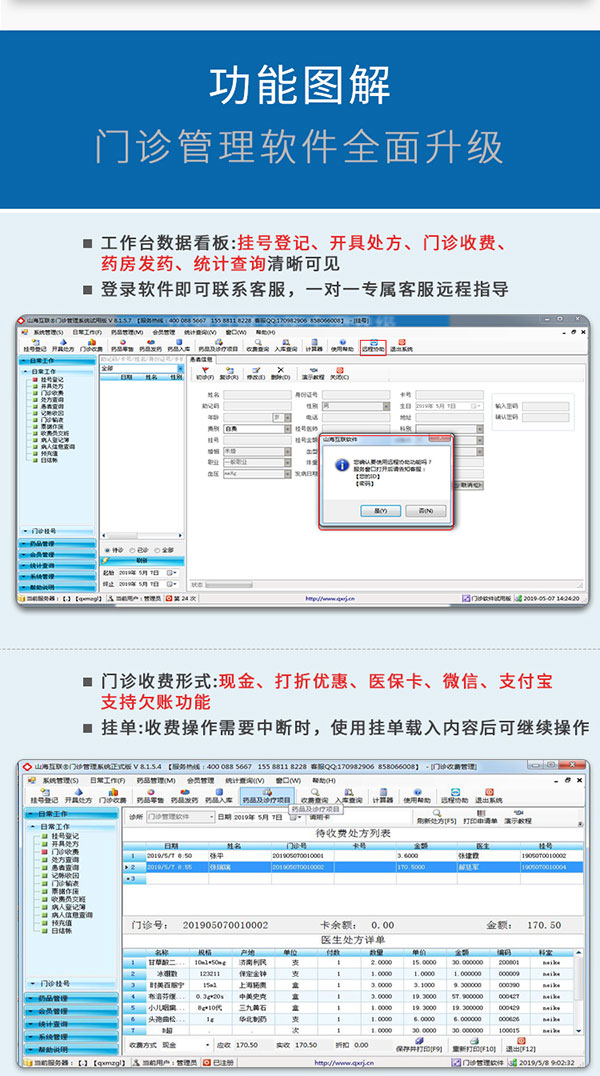Open the 终止 date picker dropdown
The height and width of the screenshot is (1076, 600).
172,584
